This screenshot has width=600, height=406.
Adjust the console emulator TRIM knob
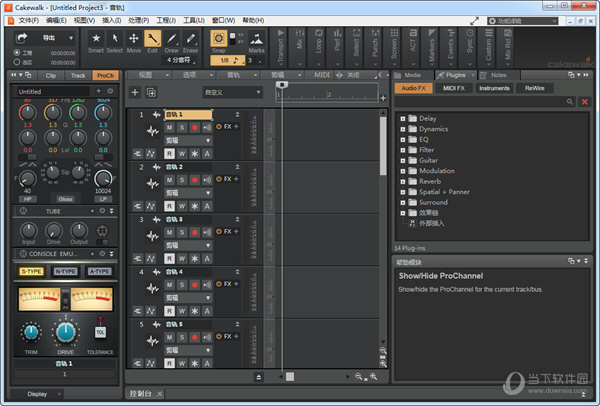(31, 332)
